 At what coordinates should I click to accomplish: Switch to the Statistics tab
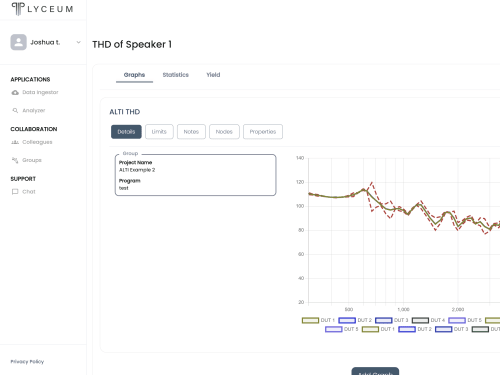(176, 75)
